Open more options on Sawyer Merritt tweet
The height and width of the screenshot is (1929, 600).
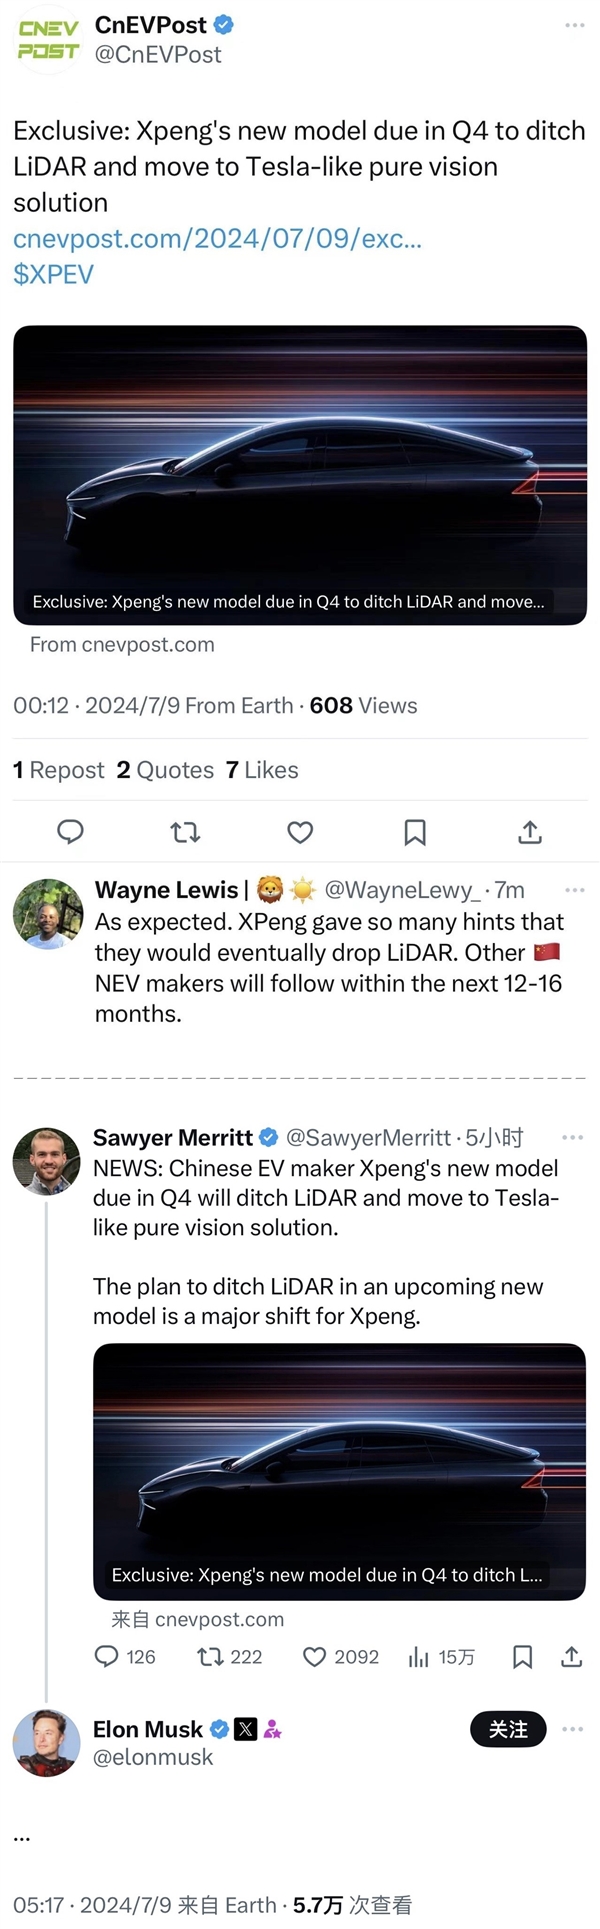(x=572, y=1137)
